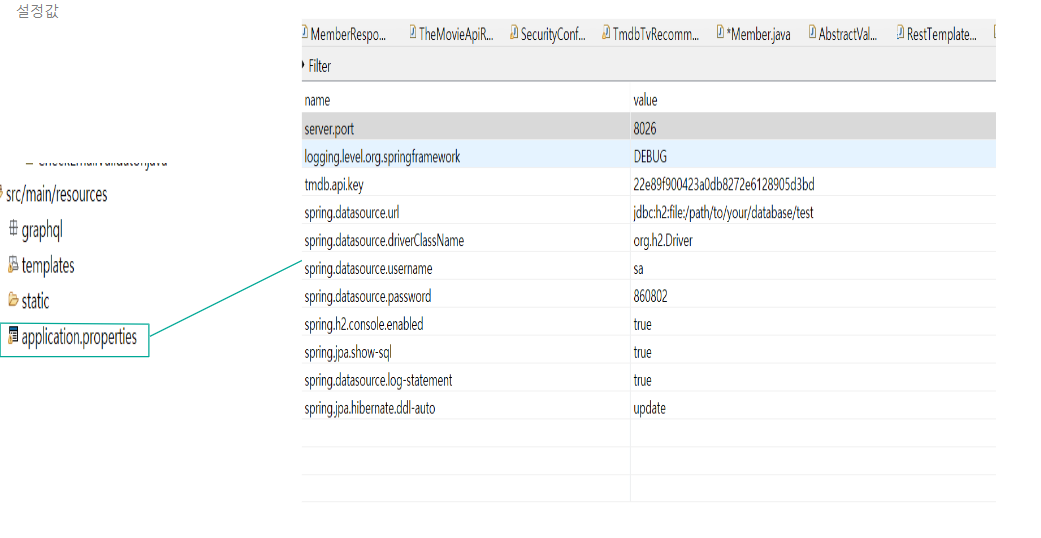Click the name column header
Screen dimensions: 1041x538
(317, 100)
